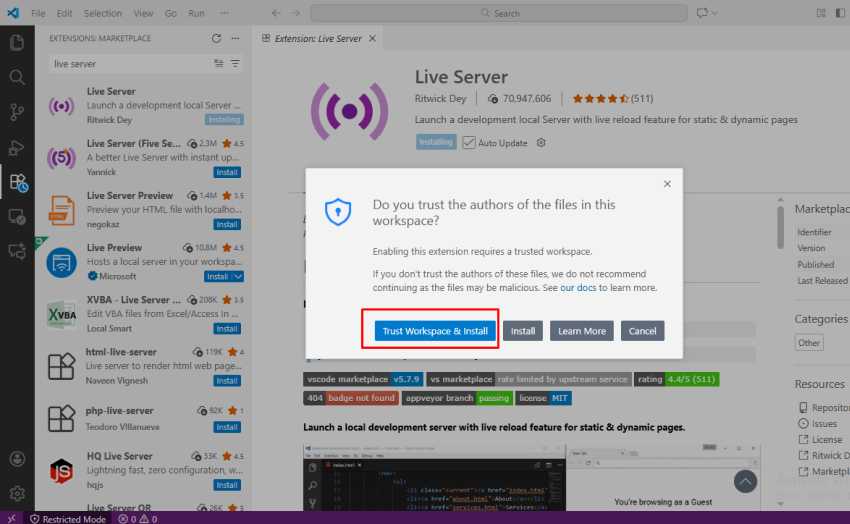Viewport: 850px width, 524px height.
Task: Install the php-live-server extension
Action: (227, 426)
